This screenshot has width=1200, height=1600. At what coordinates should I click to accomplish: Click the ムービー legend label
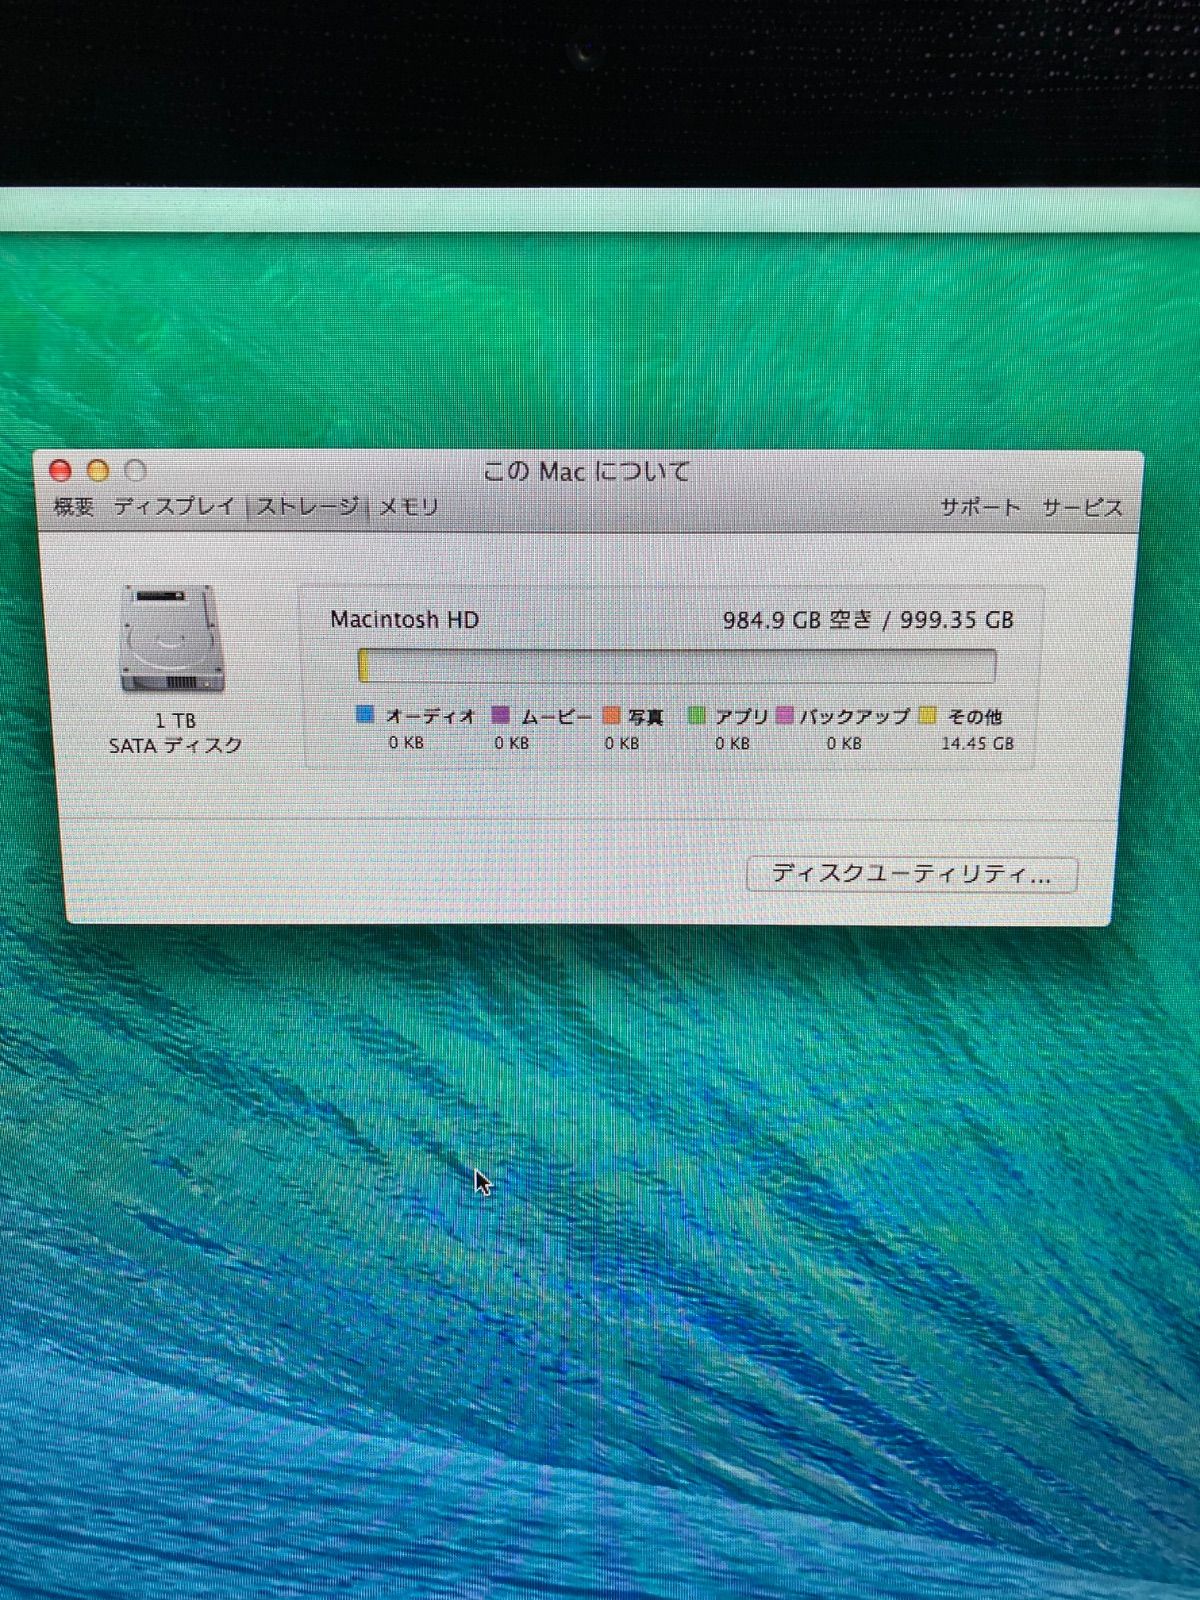click(x=556, y=716)
